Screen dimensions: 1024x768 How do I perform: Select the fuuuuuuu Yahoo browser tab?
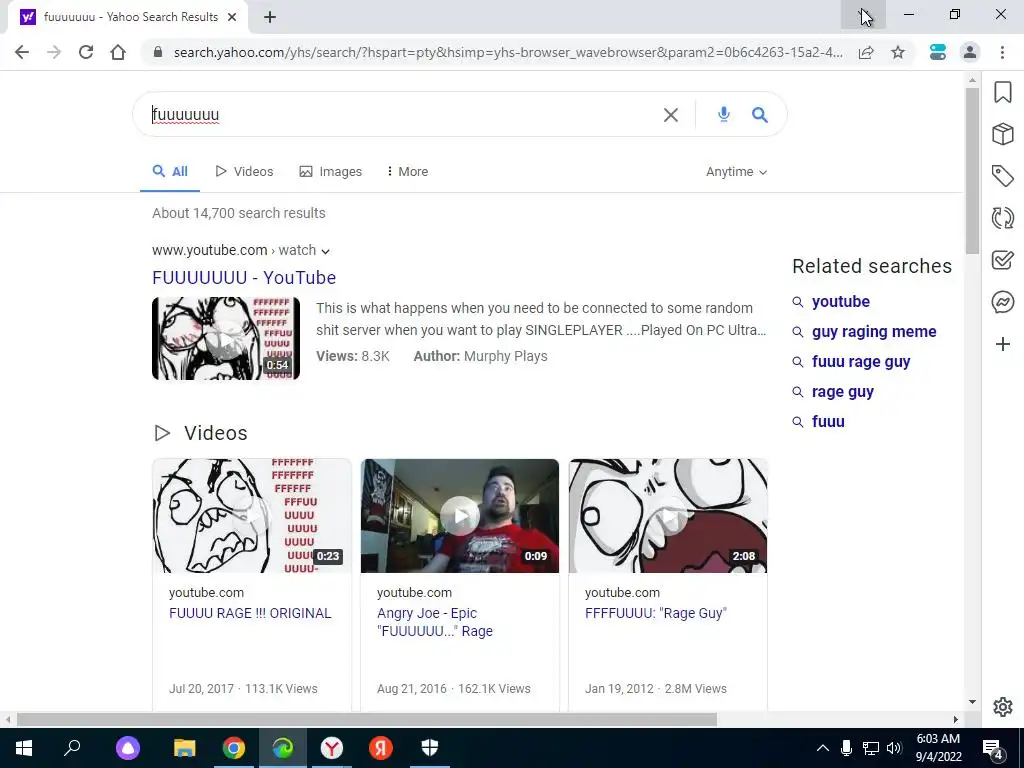click(129, 17)
